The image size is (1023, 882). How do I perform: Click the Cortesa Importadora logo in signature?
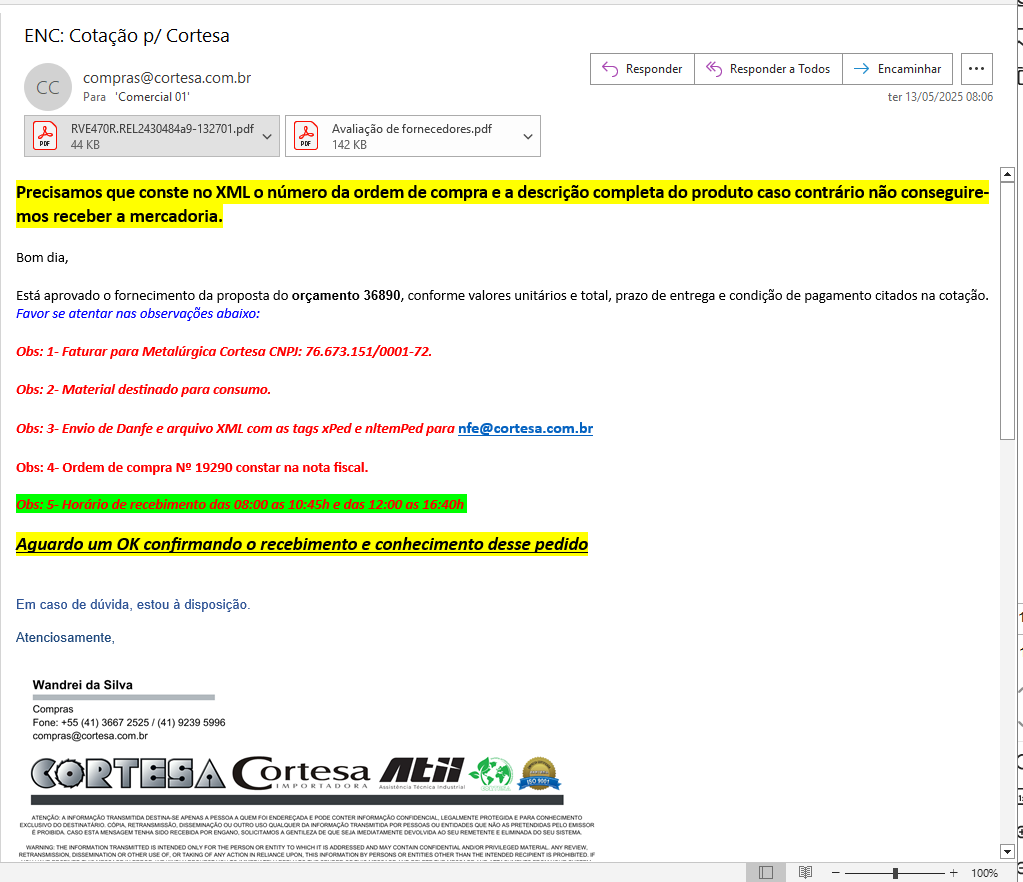pyautogui.click(x=301, y=773)
